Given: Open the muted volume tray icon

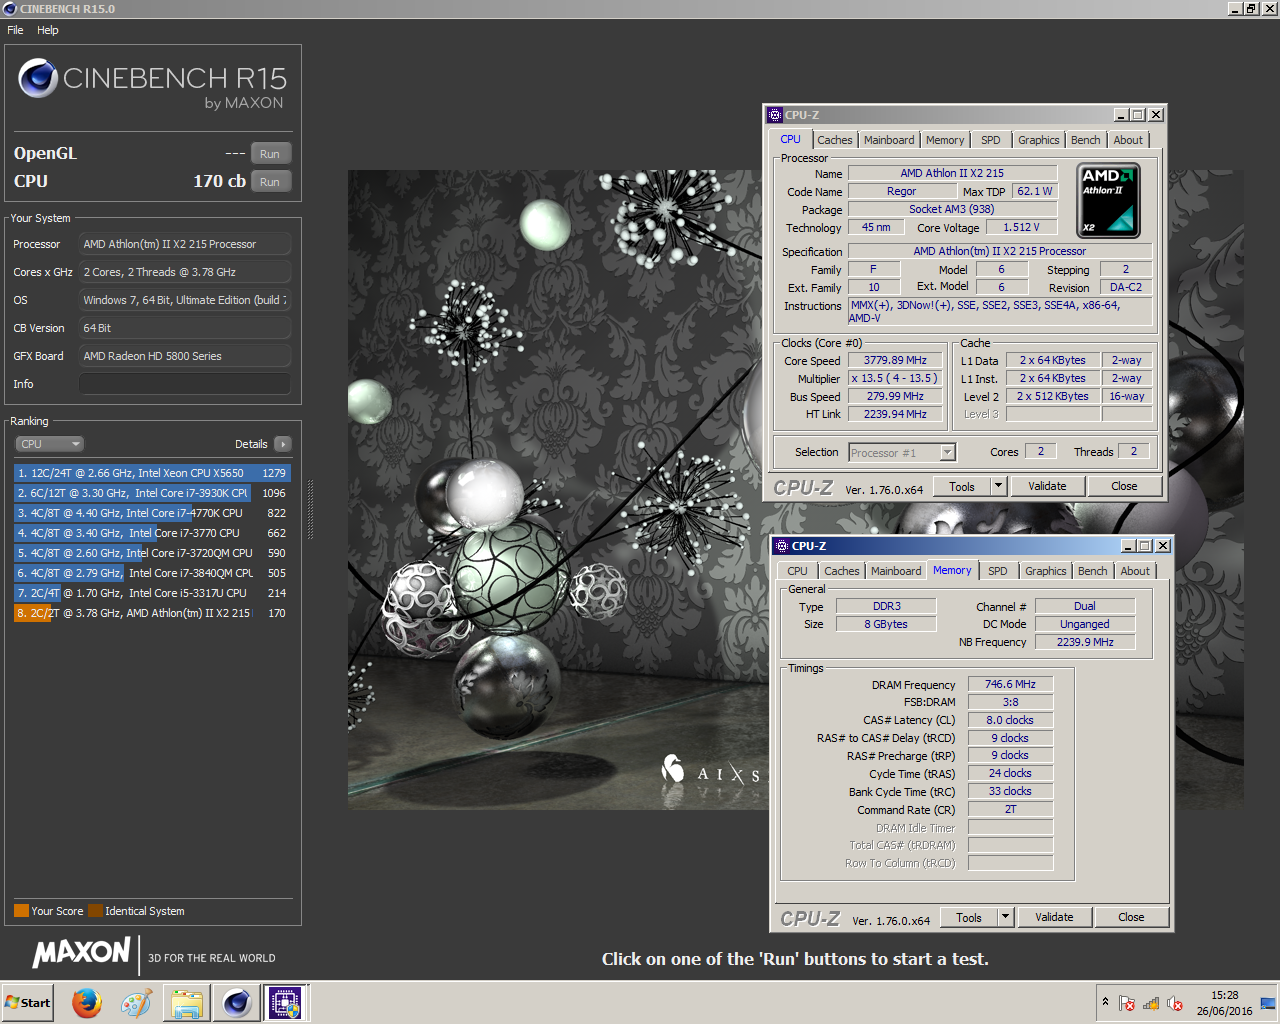Looking at the screenshot, I should pos(1175,1003).
